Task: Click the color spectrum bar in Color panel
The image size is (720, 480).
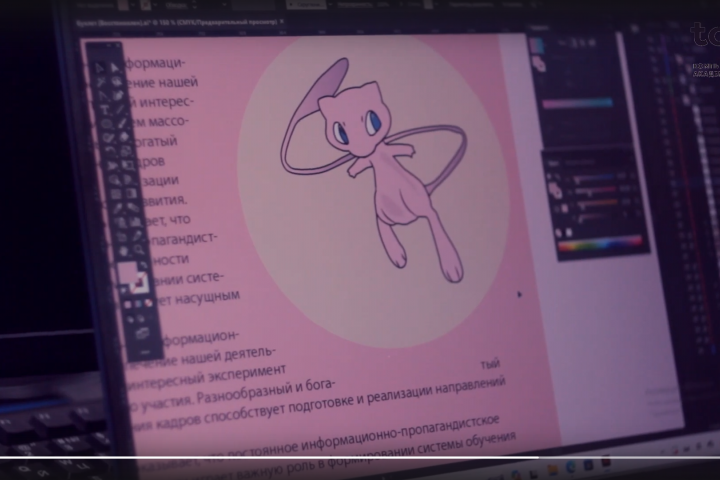Action: [x=600, y=243]
